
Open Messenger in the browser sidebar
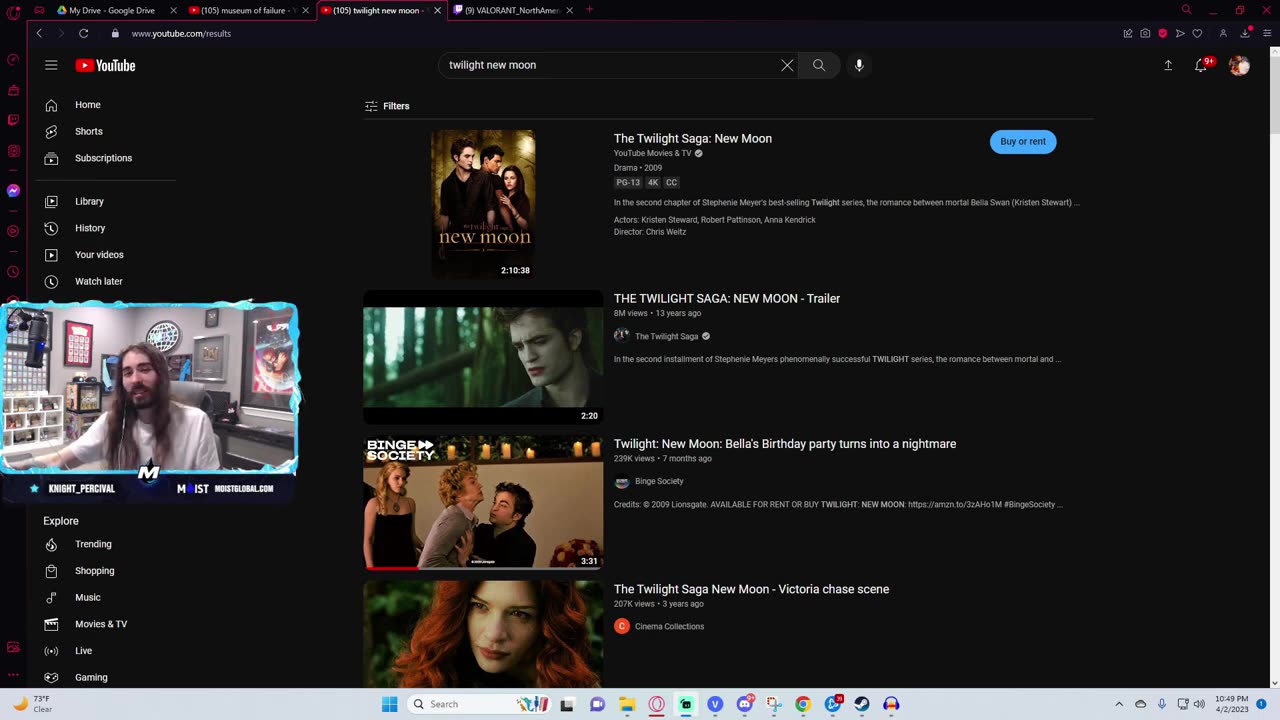[13, 190]
